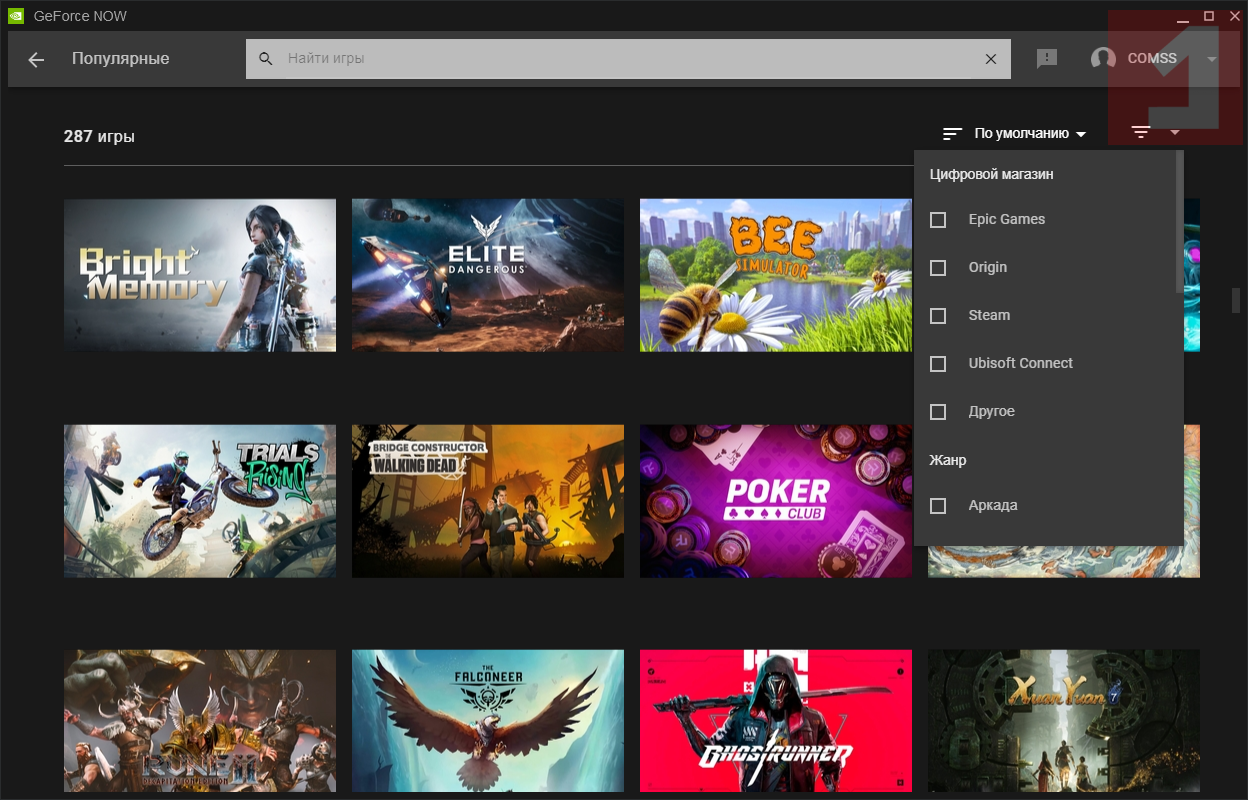Open The Falconeer game tile

coord(488,721)
